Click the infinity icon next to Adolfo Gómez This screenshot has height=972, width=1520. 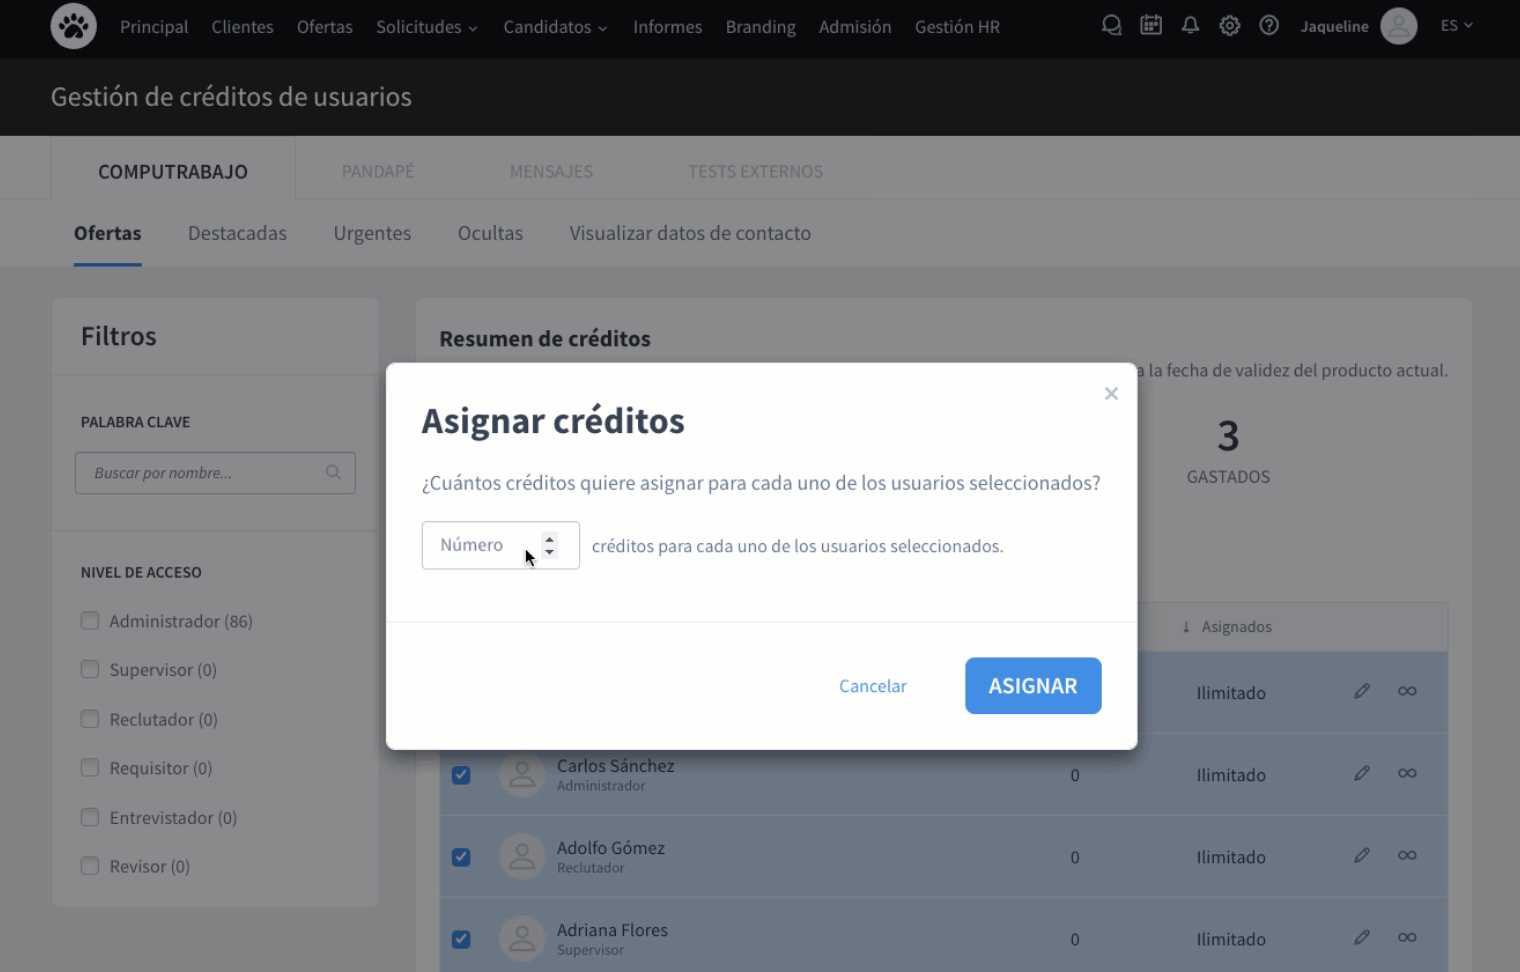(1407, 855)
